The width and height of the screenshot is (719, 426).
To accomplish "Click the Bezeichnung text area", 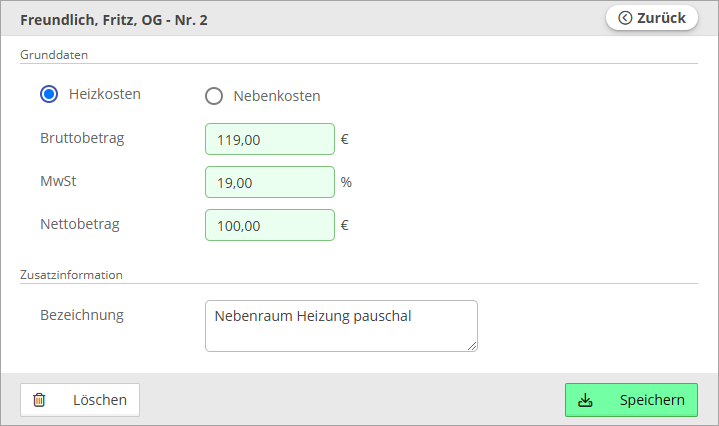I will pos(341,326).
